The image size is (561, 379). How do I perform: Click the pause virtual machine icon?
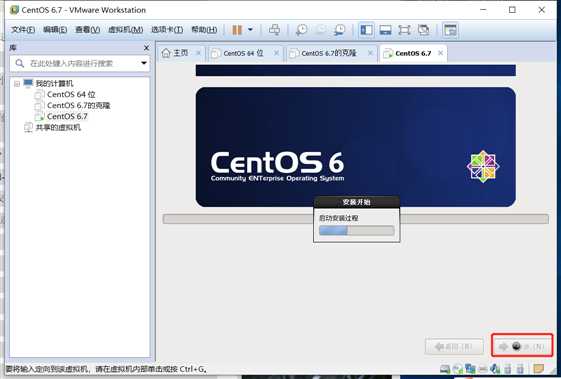coord(237,30)
